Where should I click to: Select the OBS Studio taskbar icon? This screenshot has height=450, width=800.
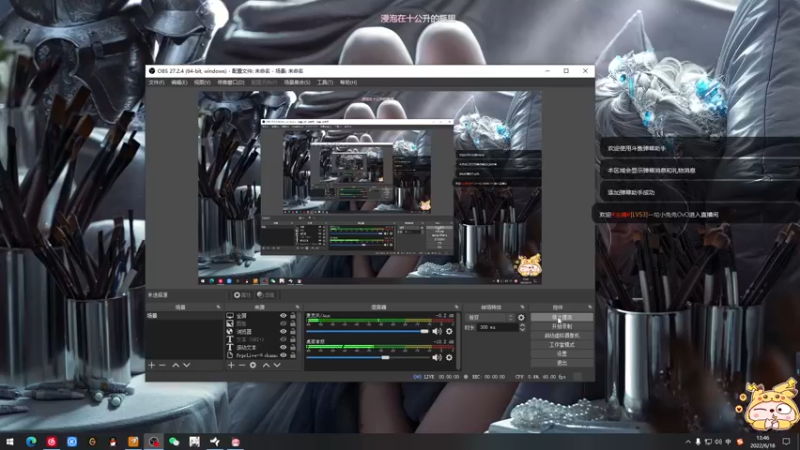(154, 442)
